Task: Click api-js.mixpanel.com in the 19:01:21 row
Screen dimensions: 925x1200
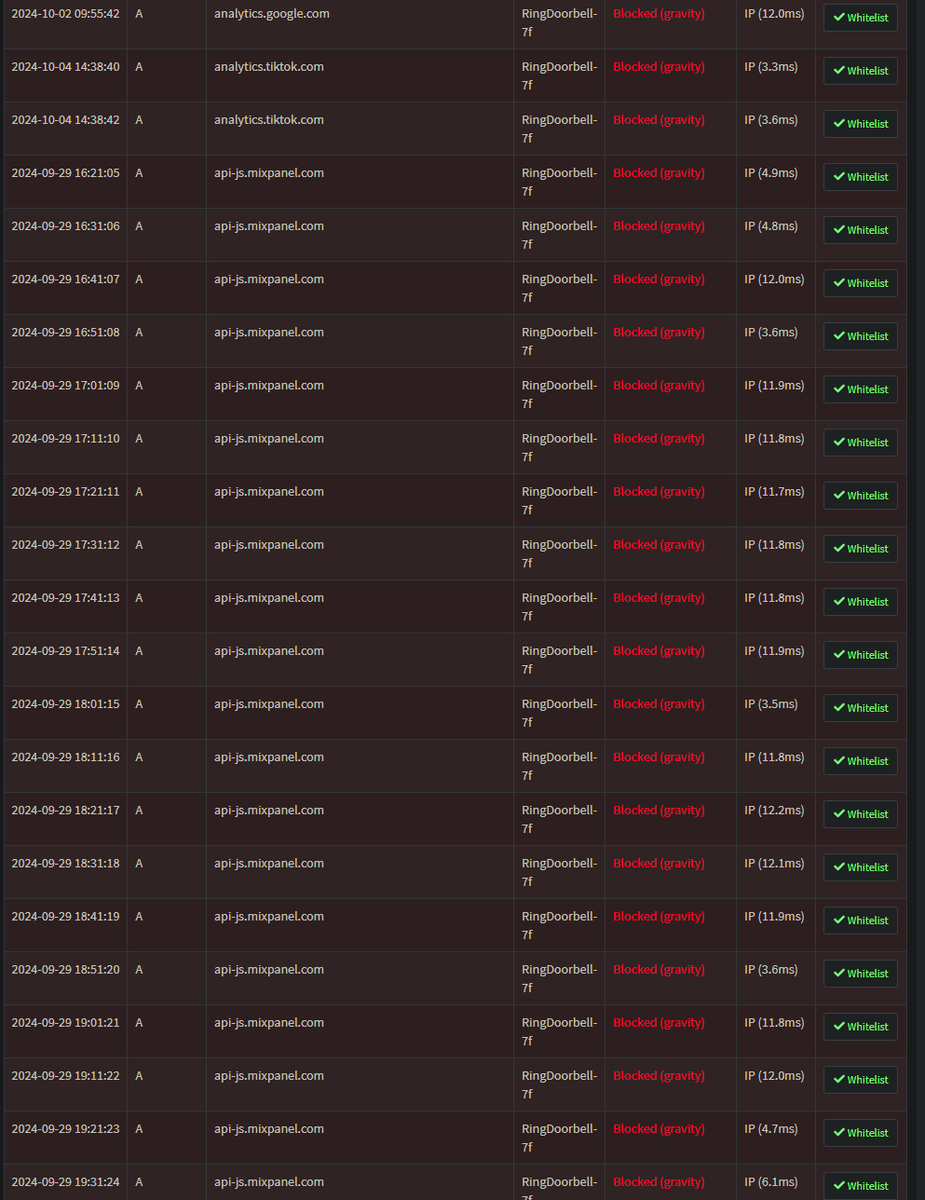Action: 268,1022
